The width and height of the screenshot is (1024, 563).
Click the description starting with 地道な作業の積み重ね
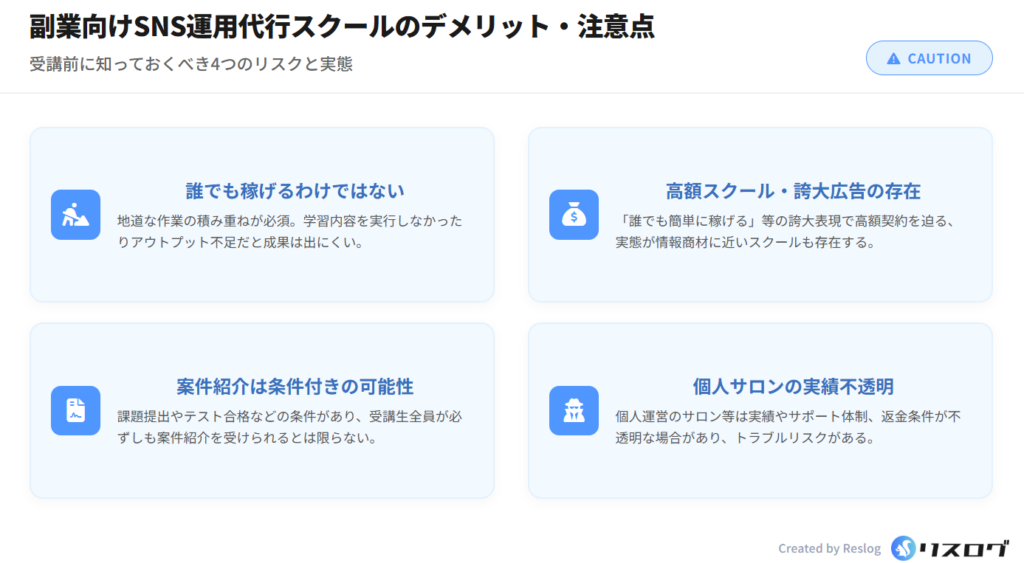290,231
